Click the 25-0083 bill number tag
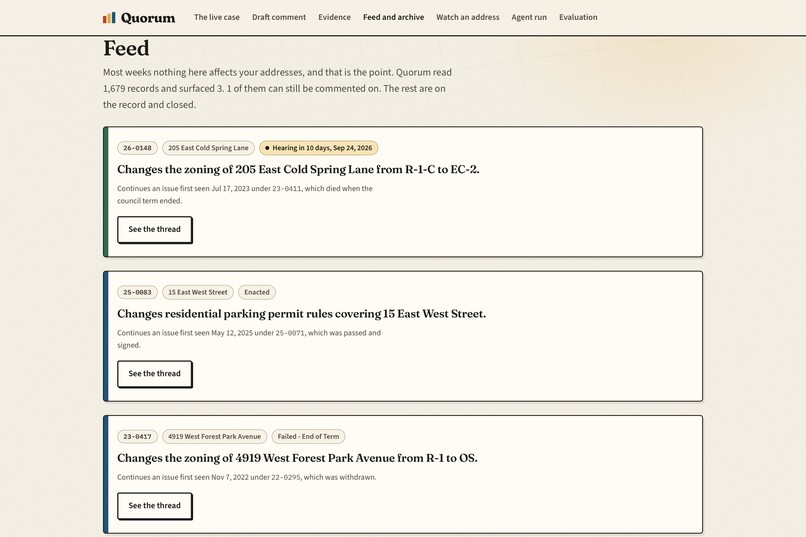 (137, 292)
